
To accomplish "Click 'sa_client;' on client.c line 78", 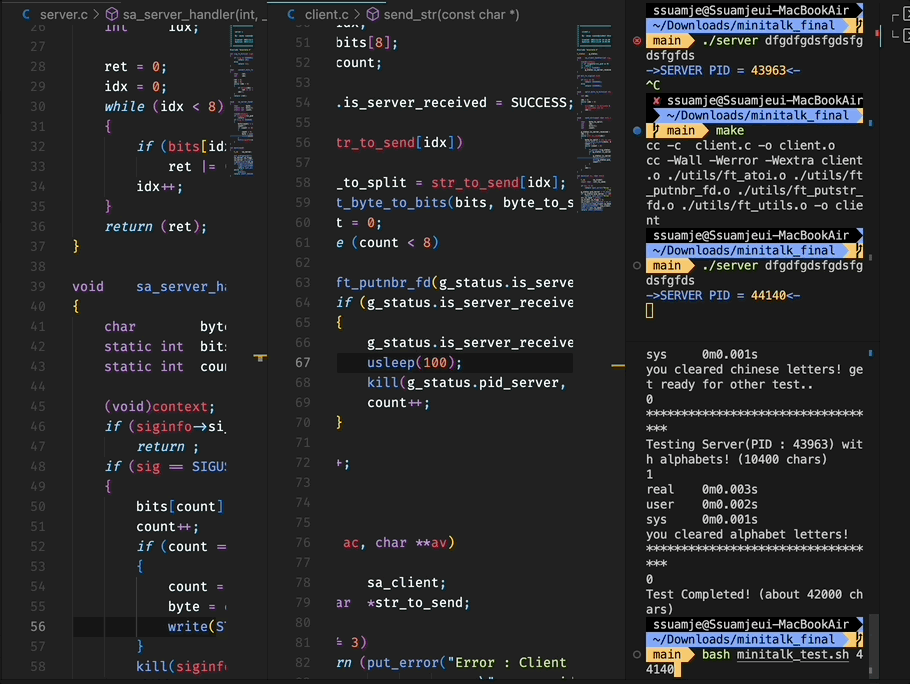I will 406,582.
